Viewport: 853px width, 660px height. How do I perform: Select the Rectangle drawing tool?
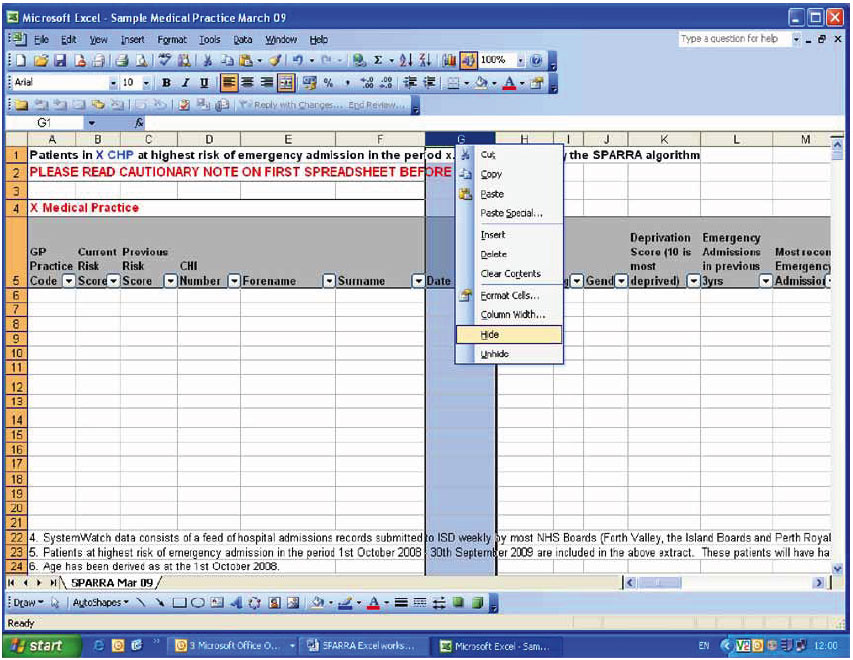coord(178,603)
